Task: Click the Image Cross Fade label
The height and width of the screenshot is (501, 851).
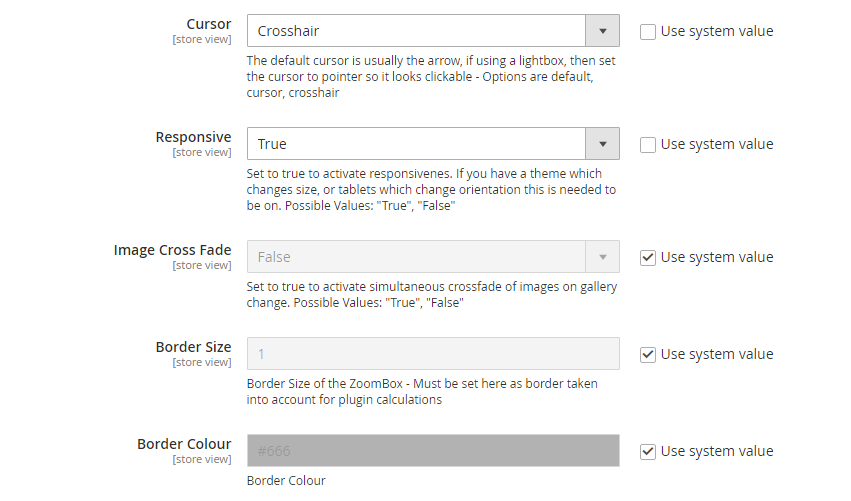Action: pos(172,250)
